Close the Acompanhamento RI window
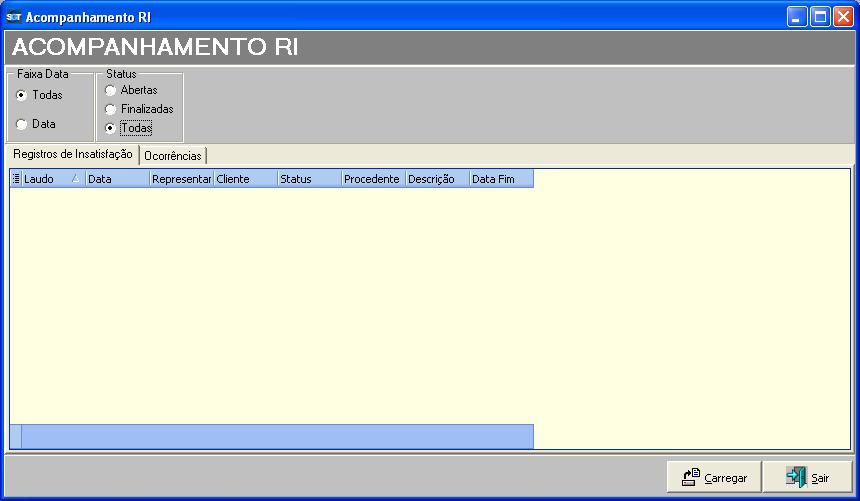The height and width of the screenshot is (501, 860). pos(842,17)
